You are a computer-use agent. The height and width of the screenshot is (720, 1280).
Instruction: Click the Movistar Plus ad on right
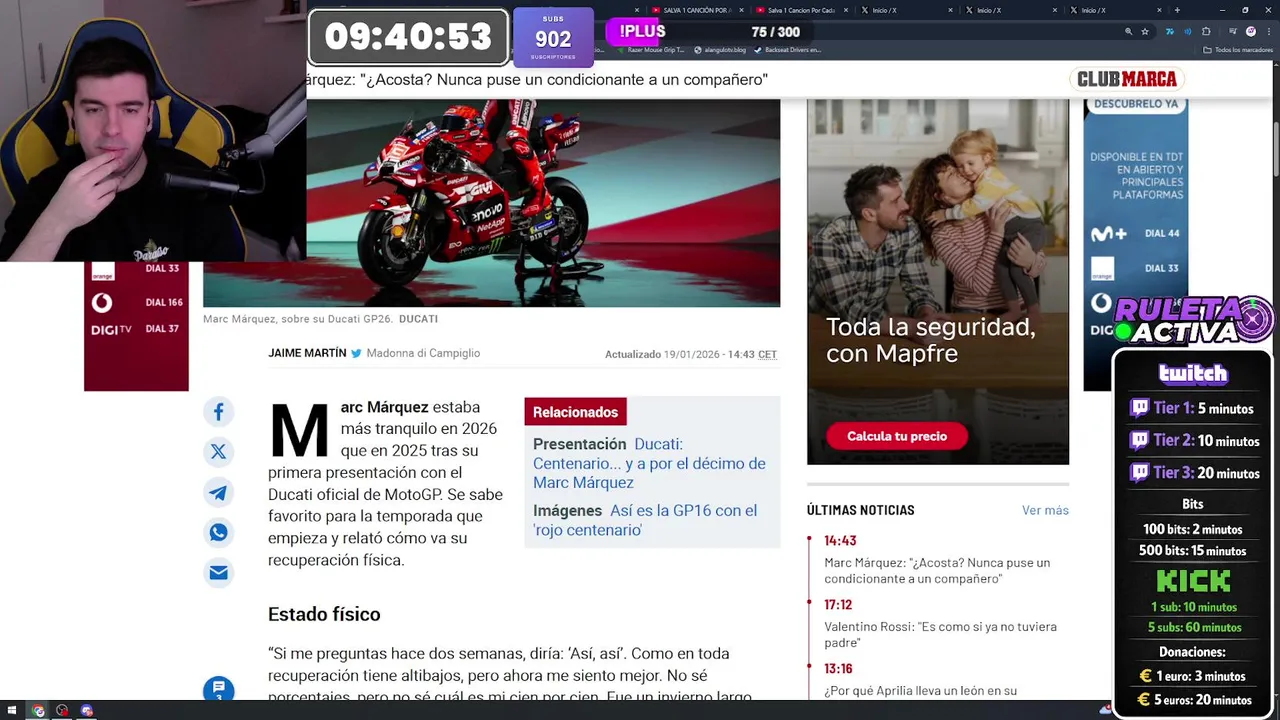tap(1135, 244)
